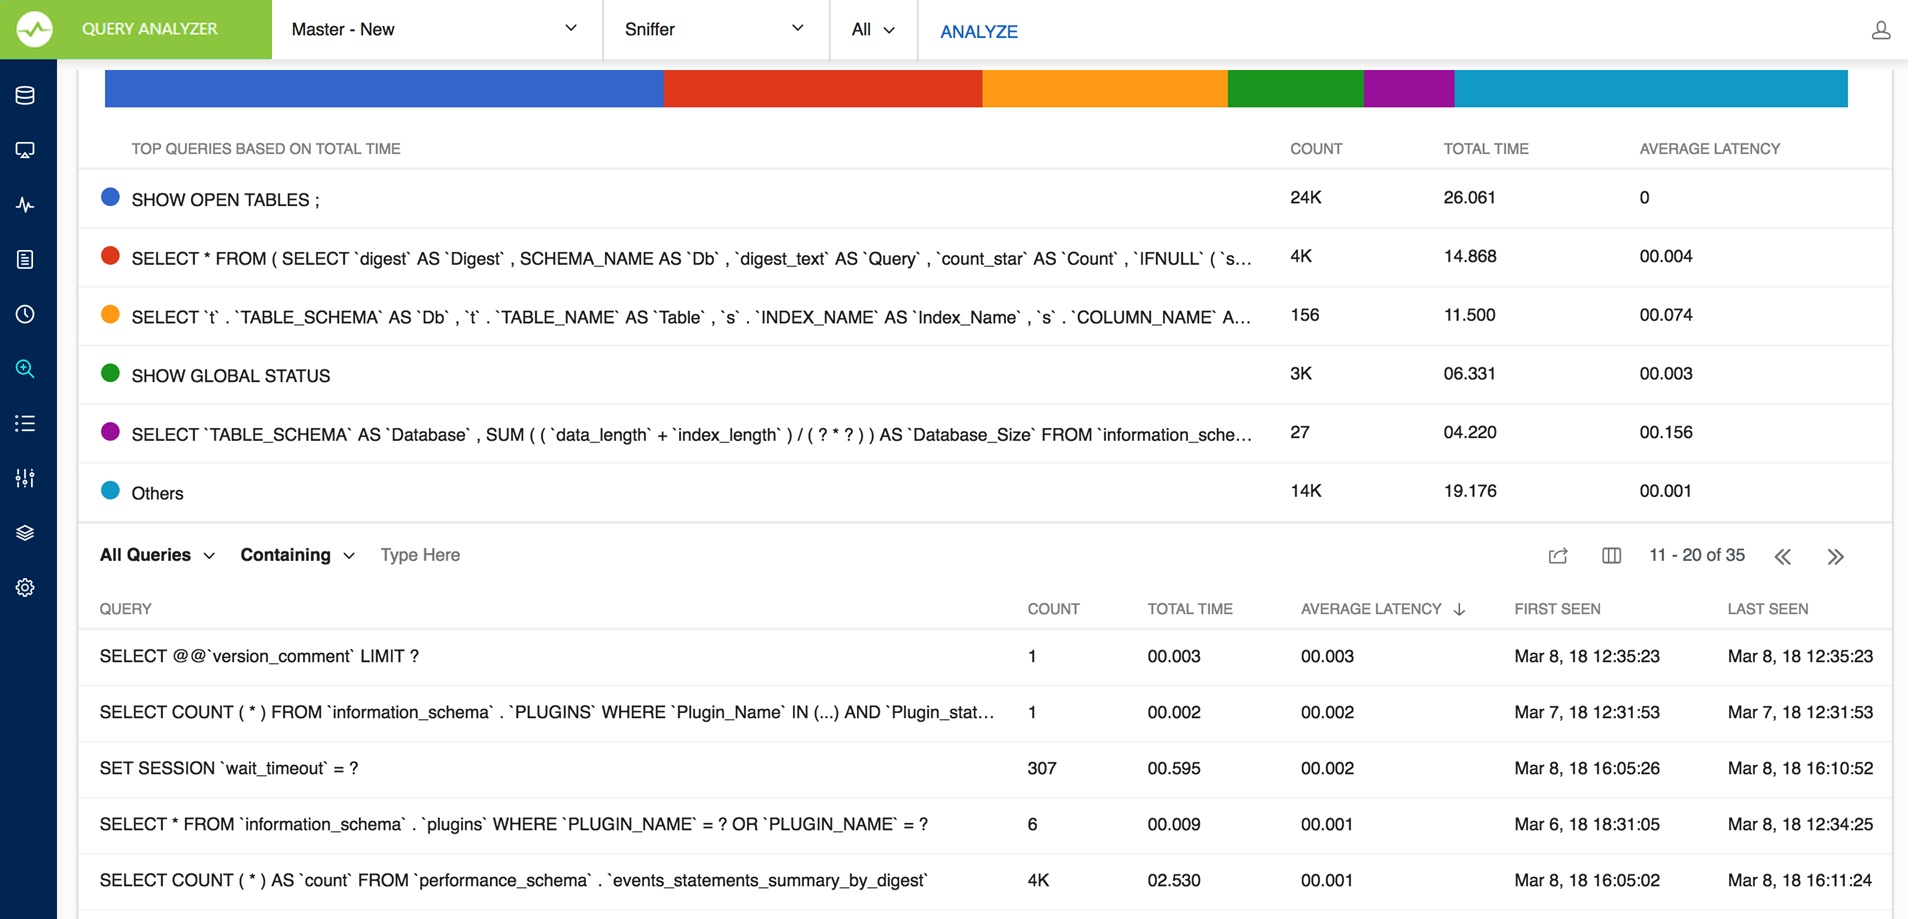This screenshot has width=1913, height=919.
Task: Expand the Master - New server dropdown
Action: coord(436,29)
